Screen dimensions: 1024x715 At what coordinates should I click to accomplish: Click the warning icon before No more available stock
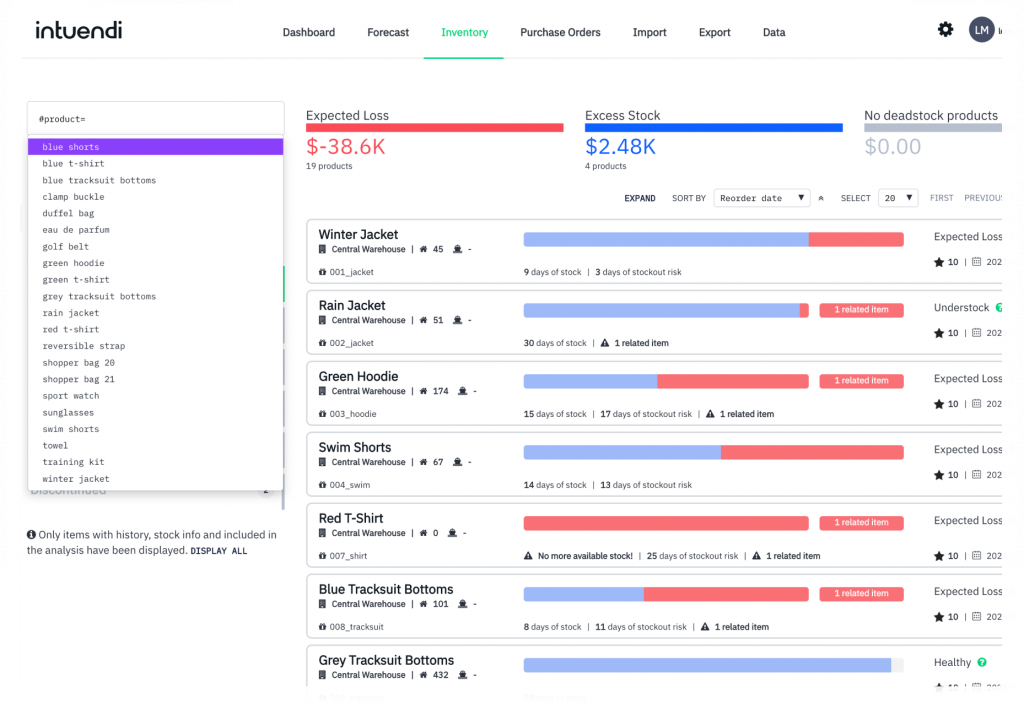(x=528, y=556)
